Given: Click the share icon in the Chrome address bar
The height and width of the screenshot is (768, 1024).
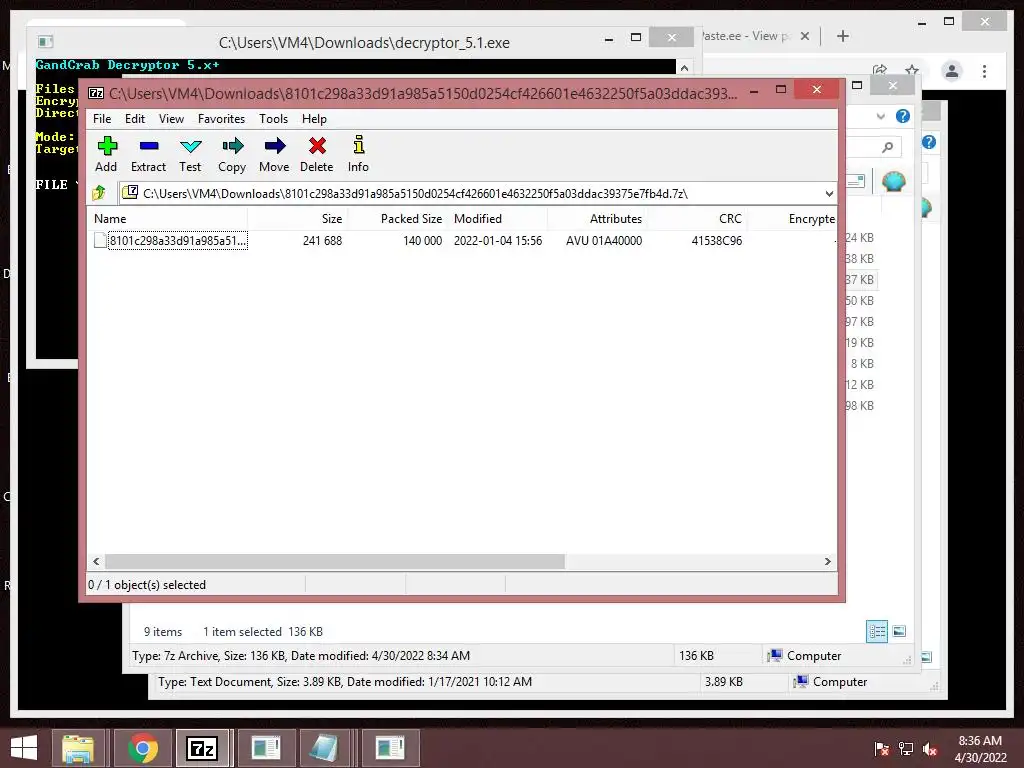Looking at the screenshot, I should (x=880, y=71).
